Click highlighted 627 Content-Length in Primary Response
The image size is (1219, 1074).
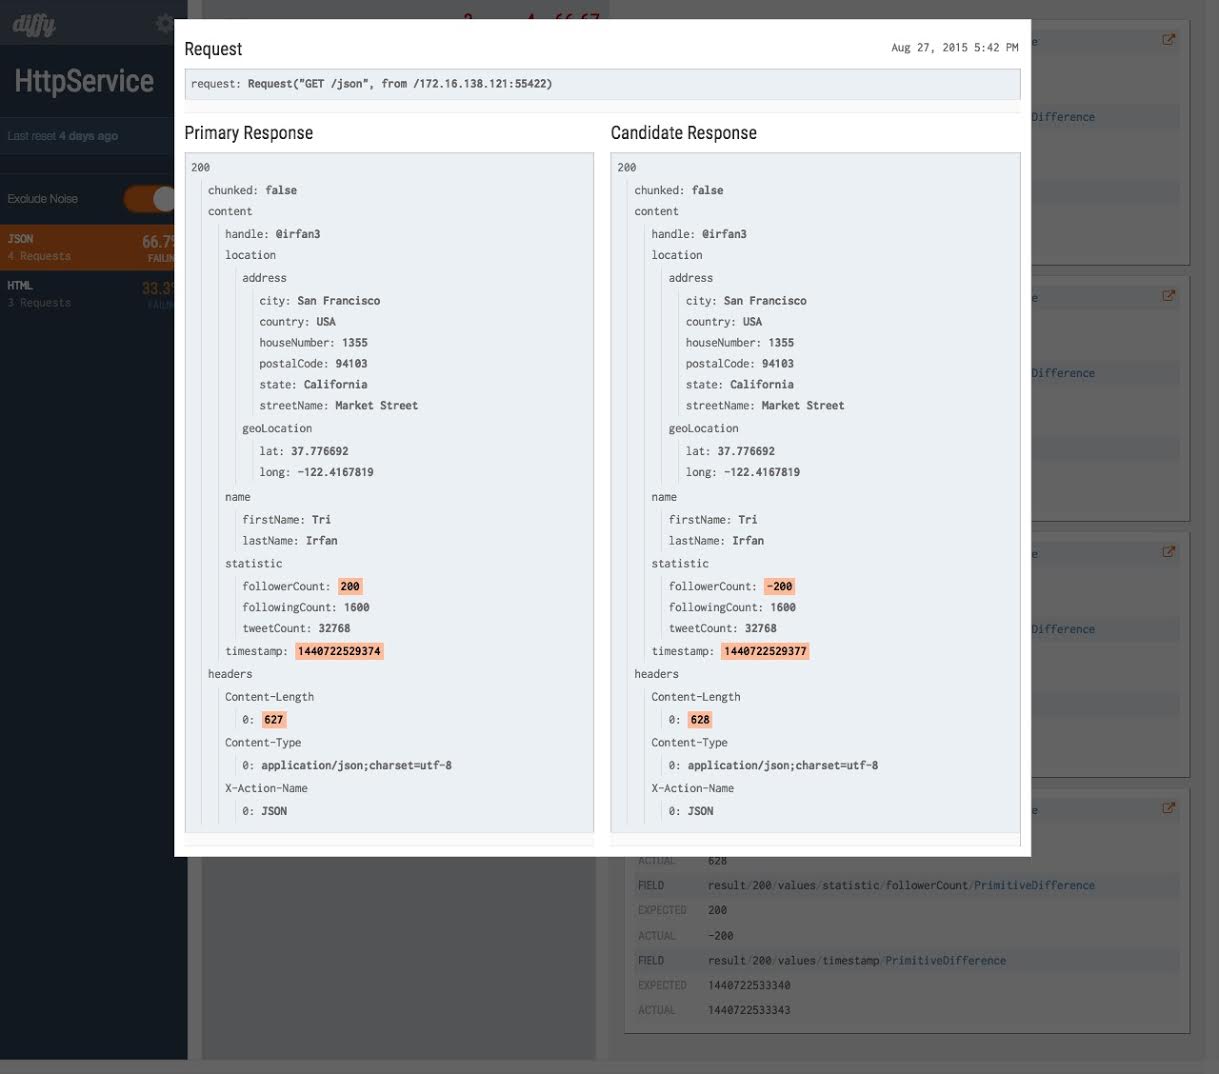[x=274, y=720]
